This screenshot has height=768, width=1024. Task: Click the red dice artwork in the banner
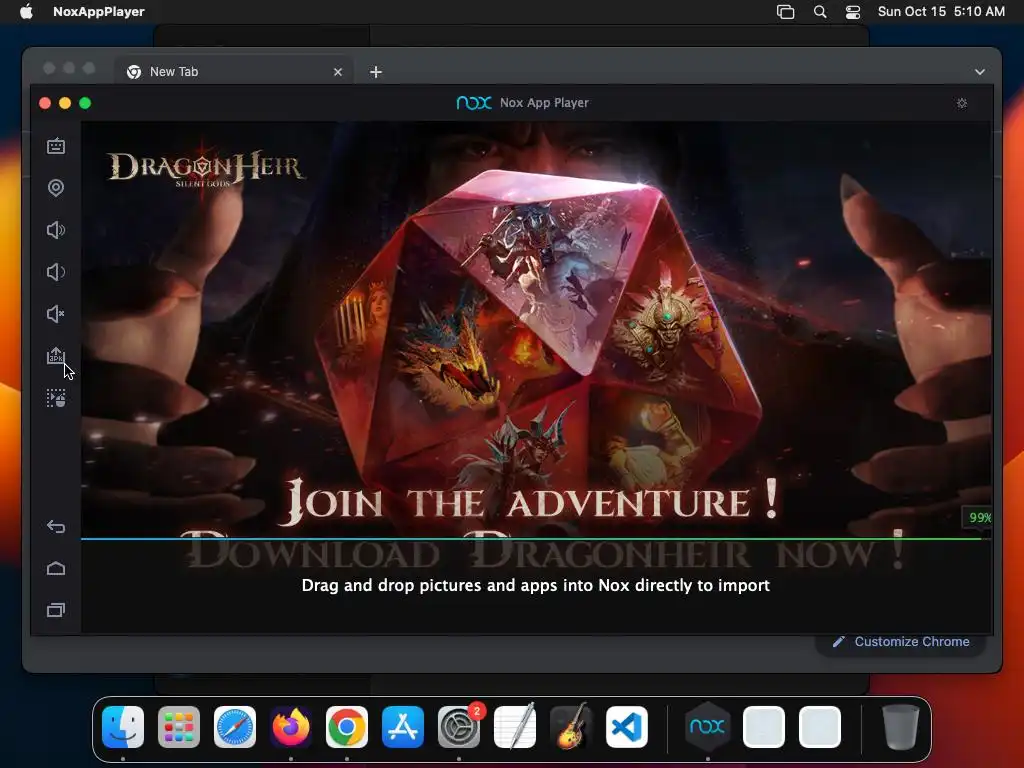point(538,327)
